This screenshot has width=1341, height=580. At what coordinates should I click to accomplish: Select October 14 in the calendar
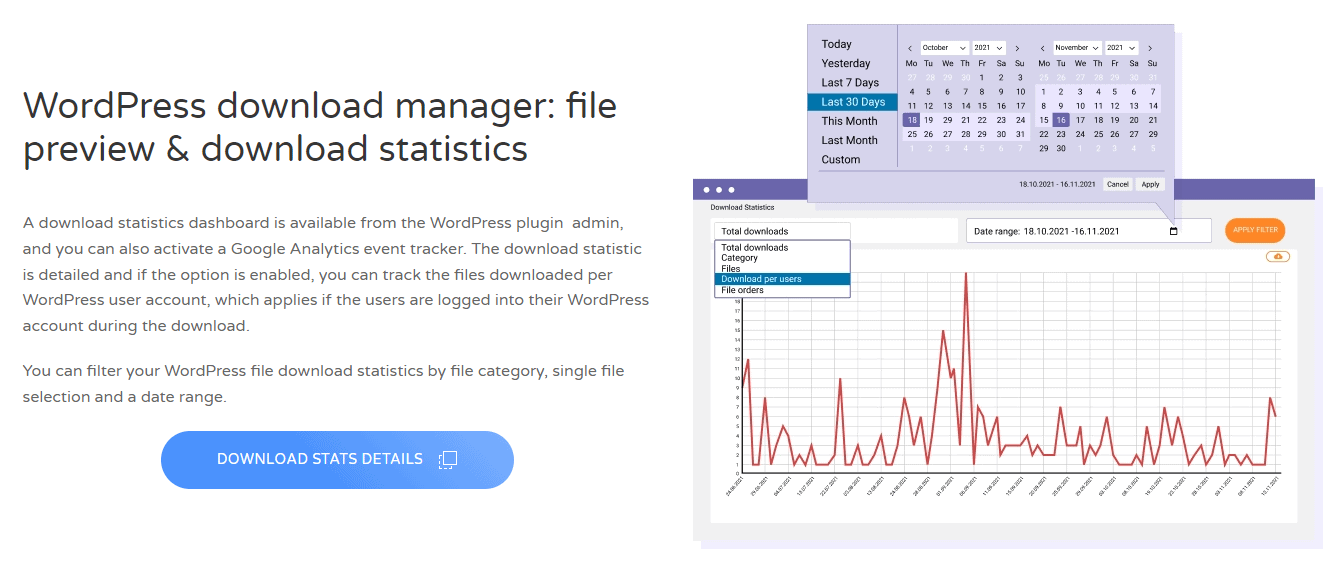[x=966, y=106]
